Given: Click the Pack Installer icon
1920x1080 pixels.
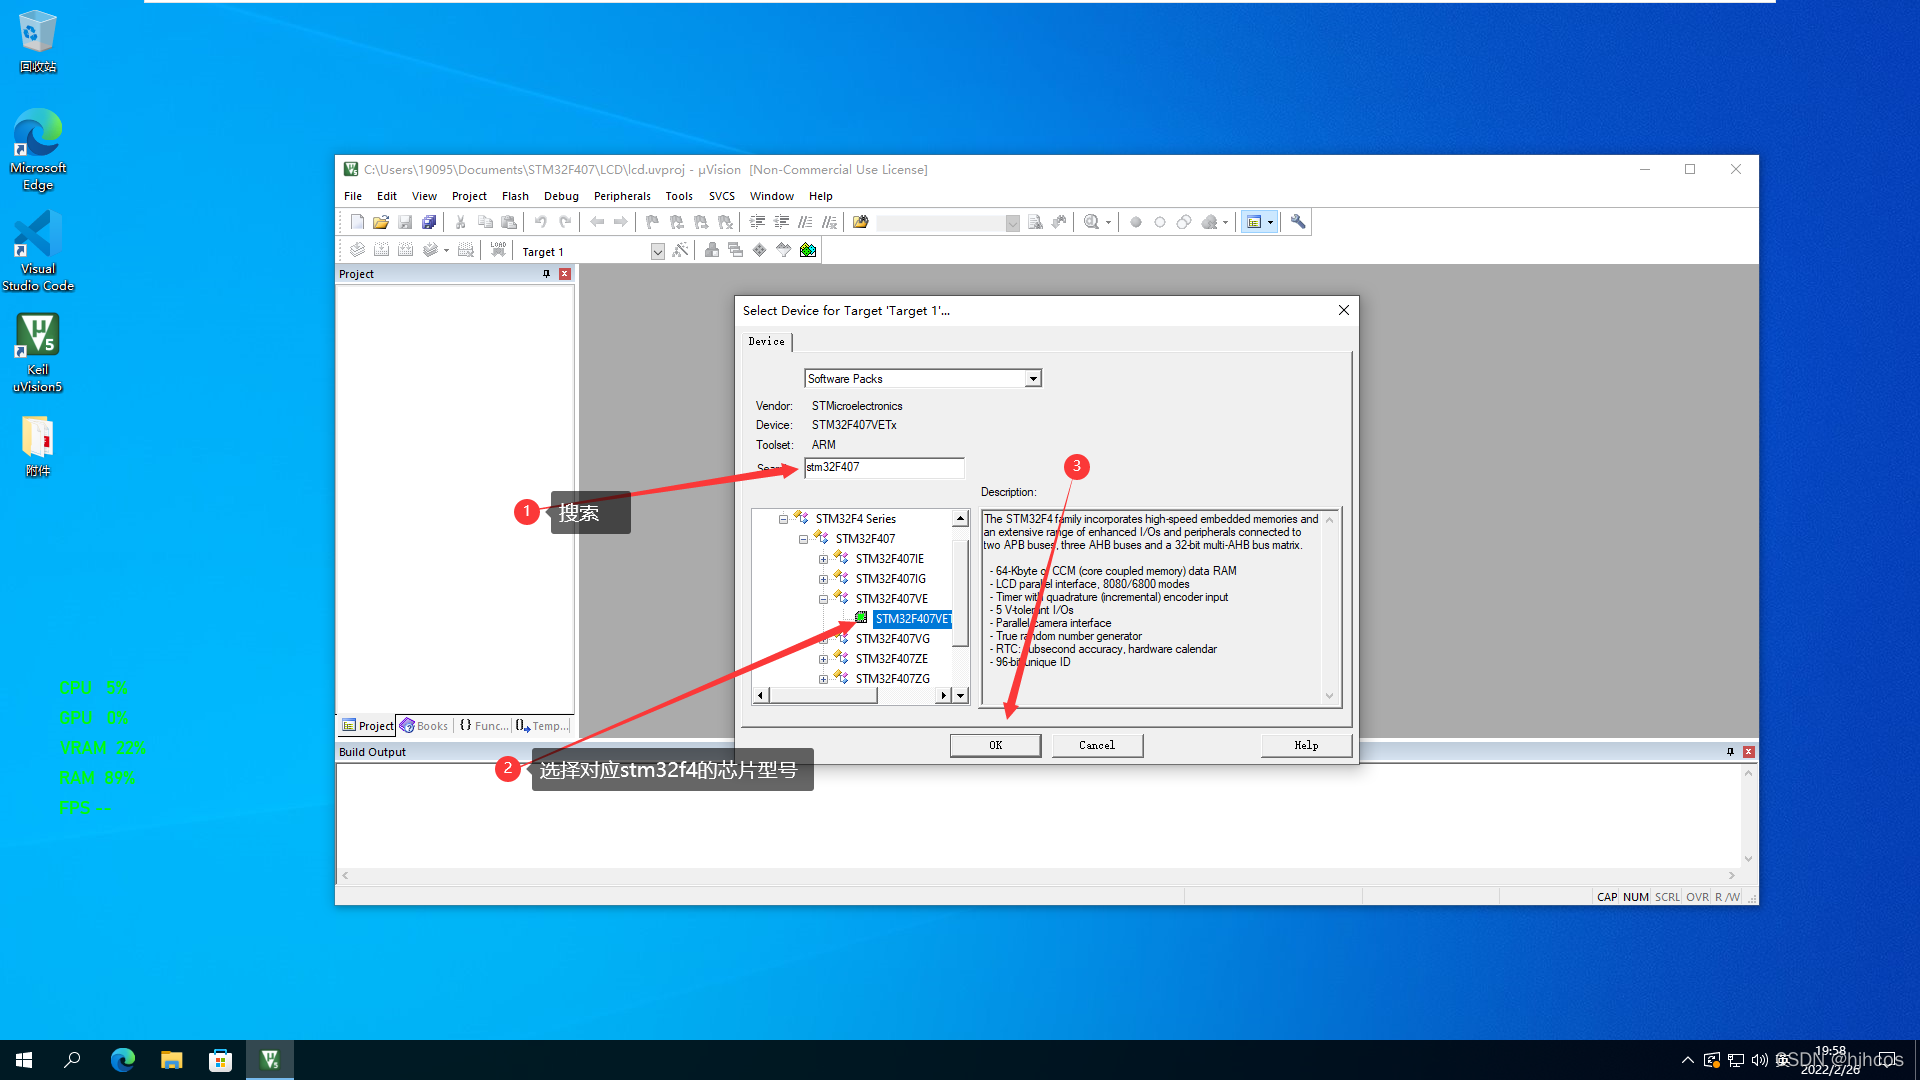Looking at the screenshot, I should pos(808,250).
